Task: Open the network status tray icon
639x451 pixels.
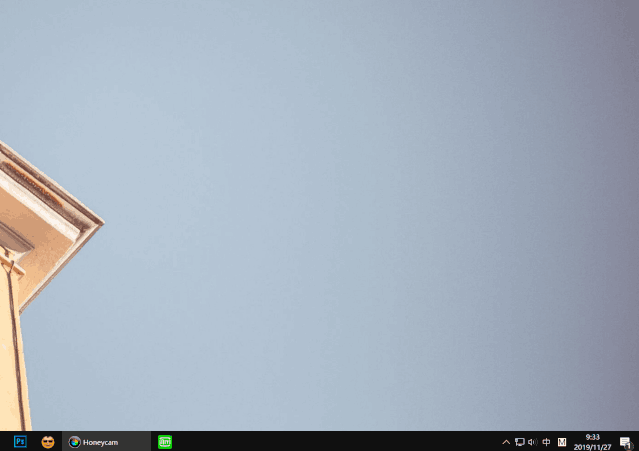Action: pyautogui.click(x=519, y=442)
